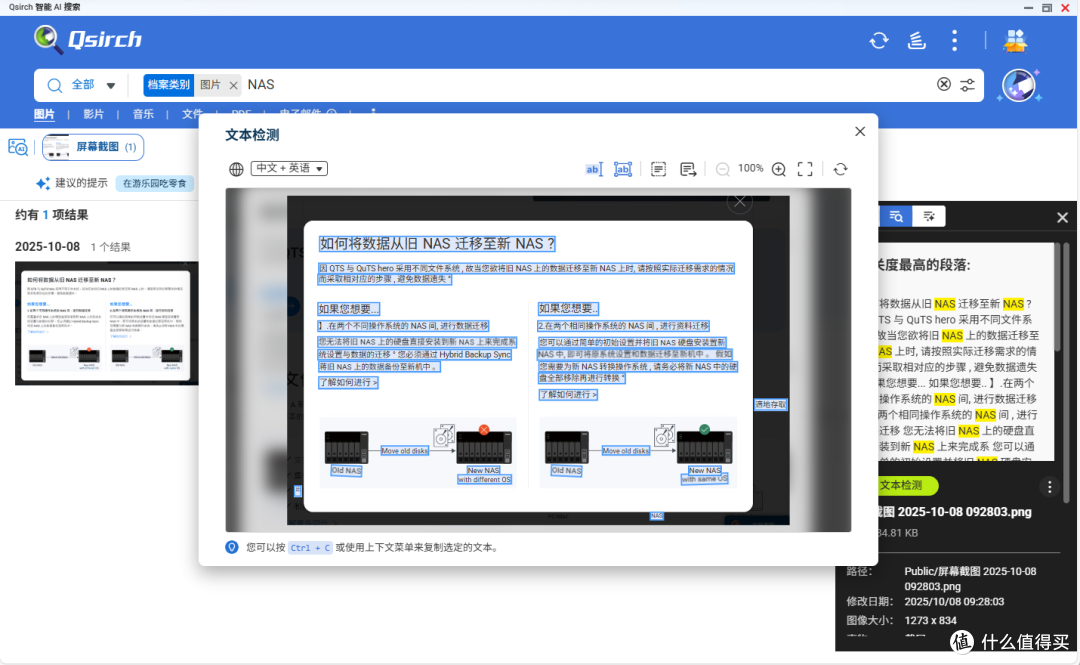1080x665 pixels.
Task: Toggle fullscreen view icon in dialog
Action: [804, 169]
